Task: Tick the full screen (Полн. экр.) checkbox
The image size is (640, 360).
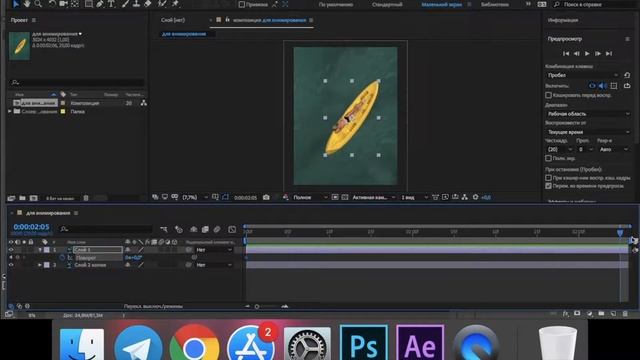Action: click(549, 158)
